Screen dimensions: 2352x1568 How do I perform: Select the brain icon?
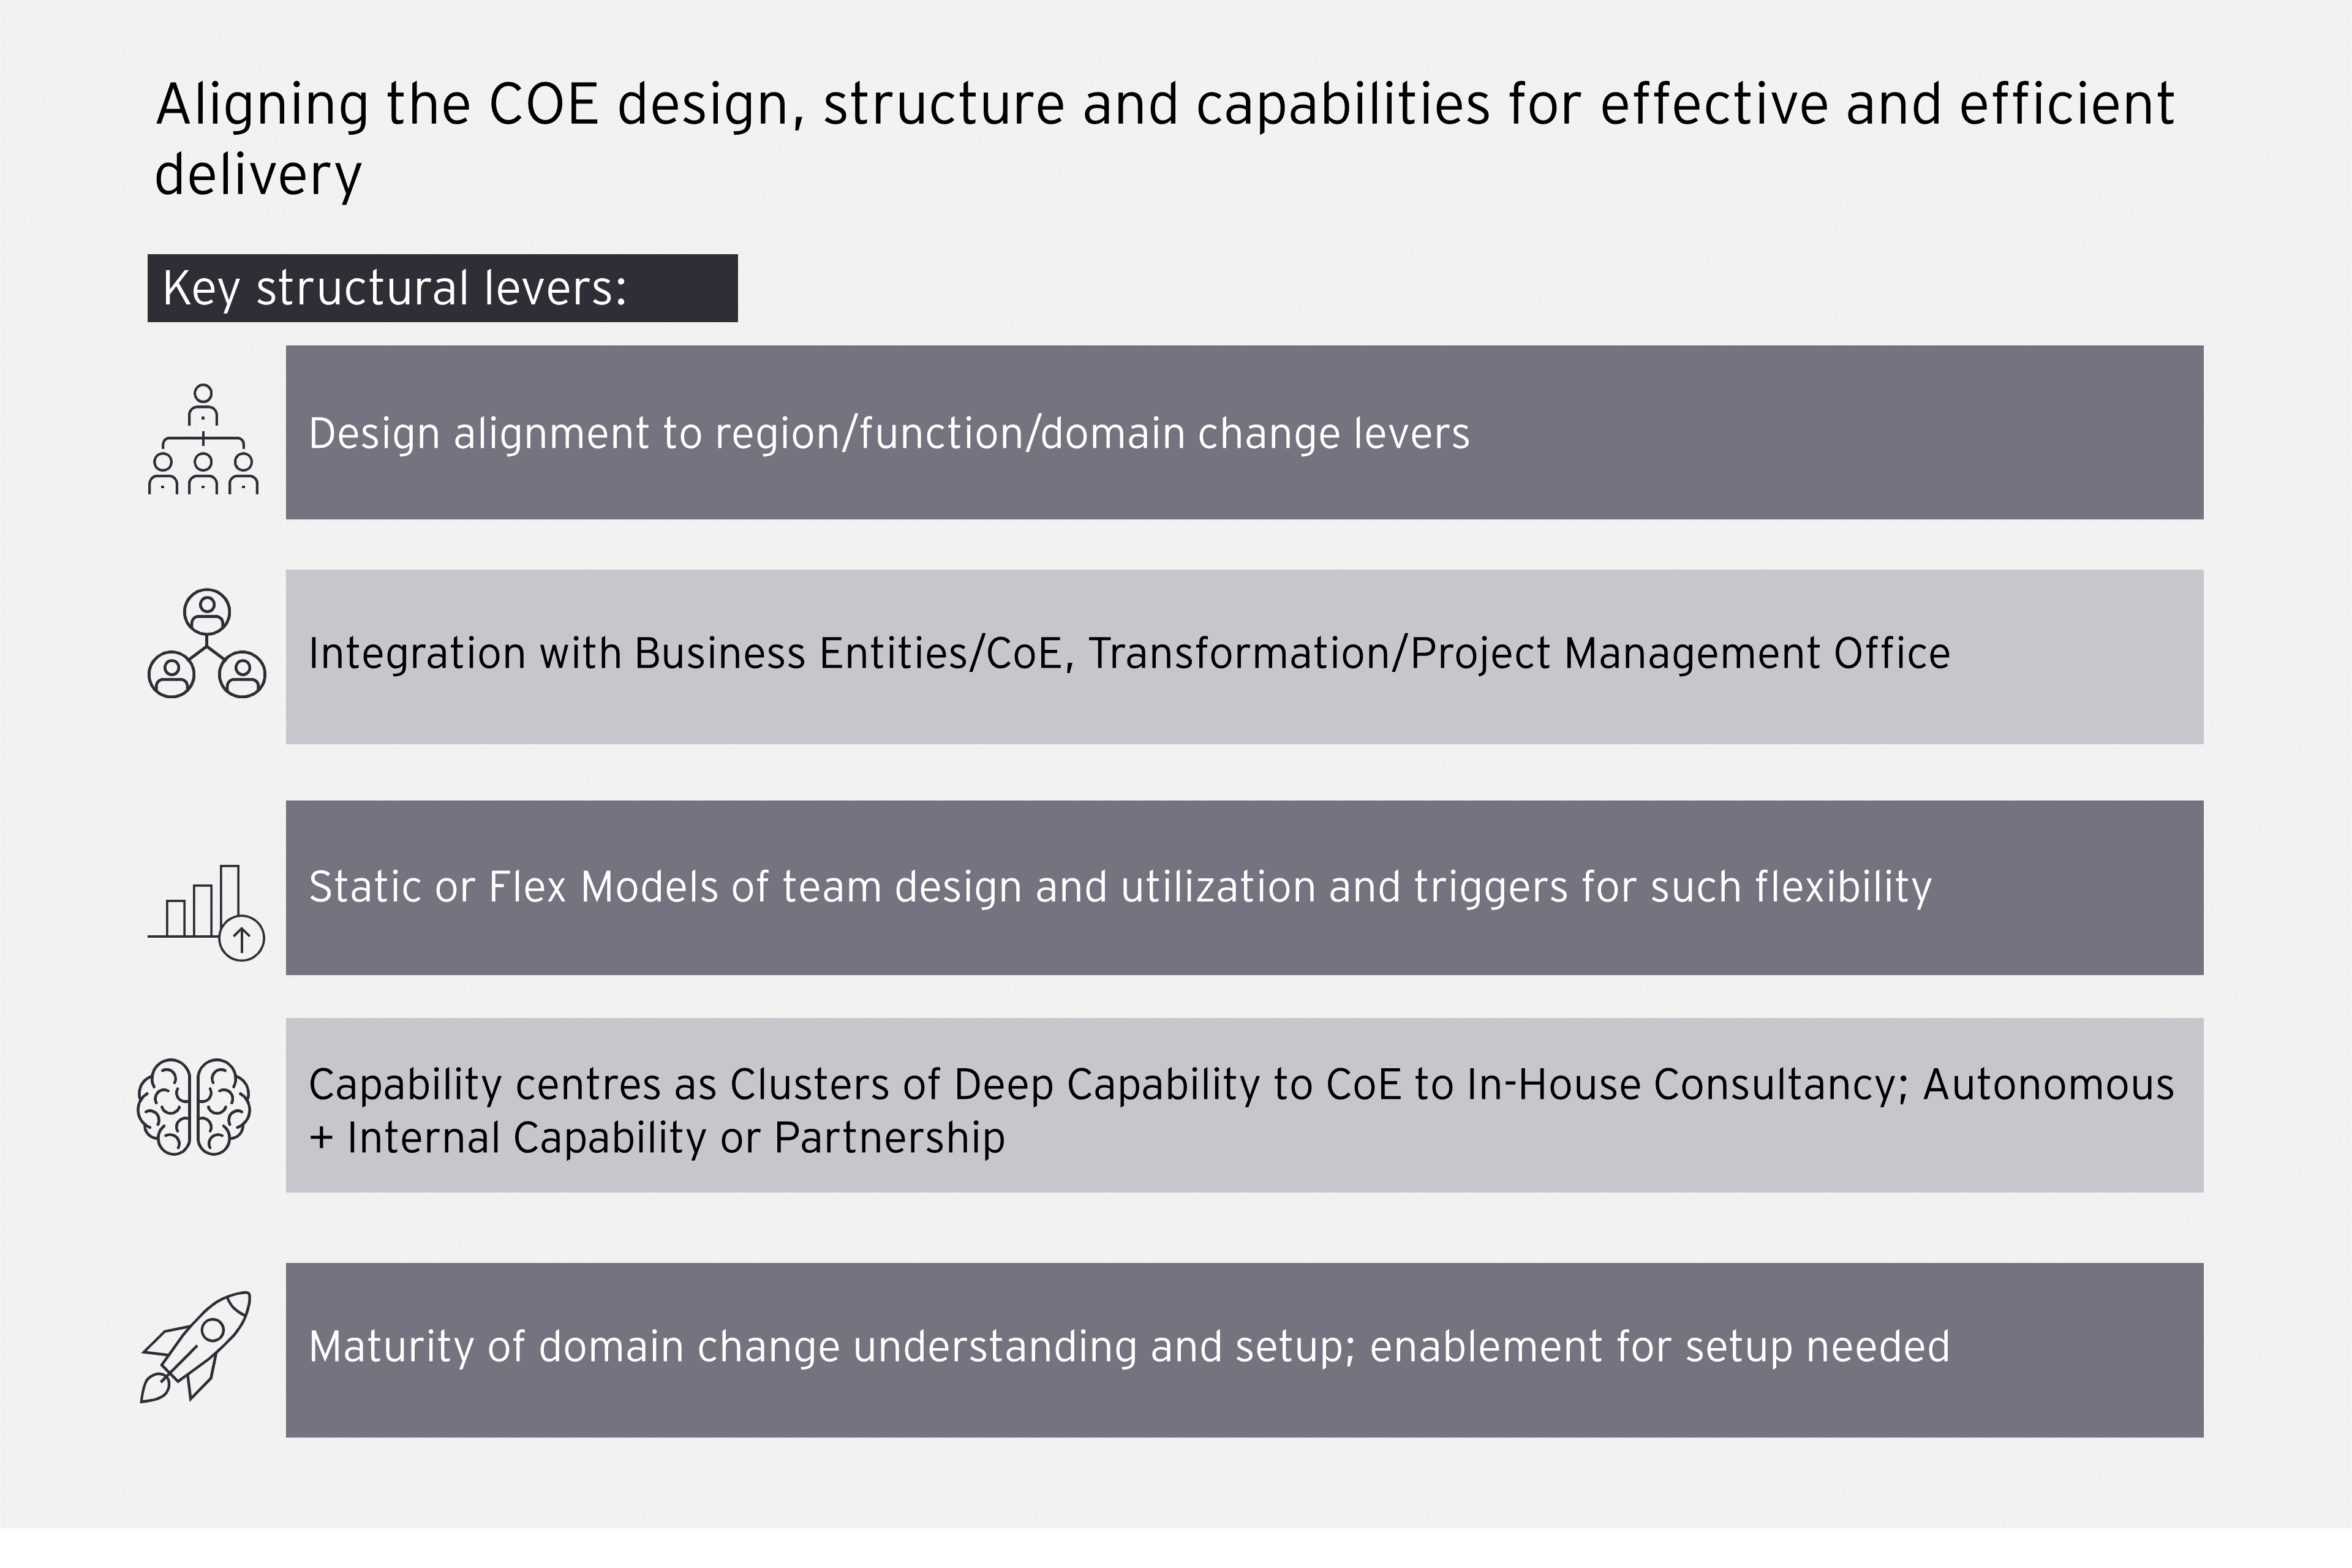click(194, 1106)
